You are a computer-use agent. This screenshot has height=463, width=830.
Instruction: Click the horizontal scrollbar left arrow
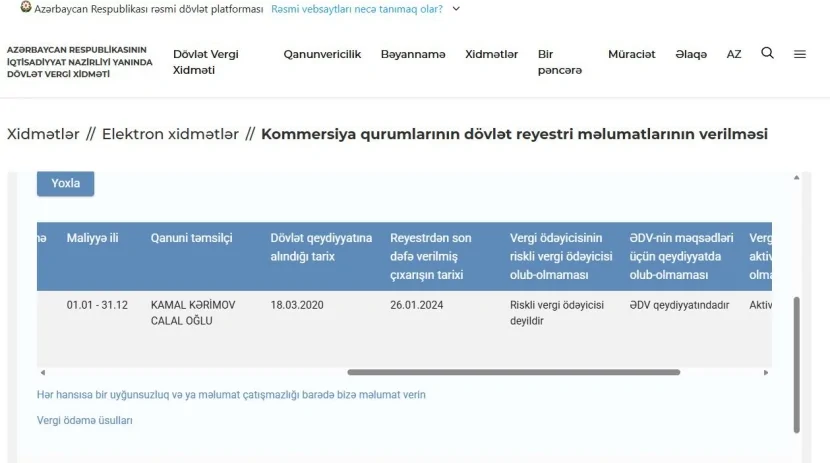pyautogui.click(x=42, y=372)
